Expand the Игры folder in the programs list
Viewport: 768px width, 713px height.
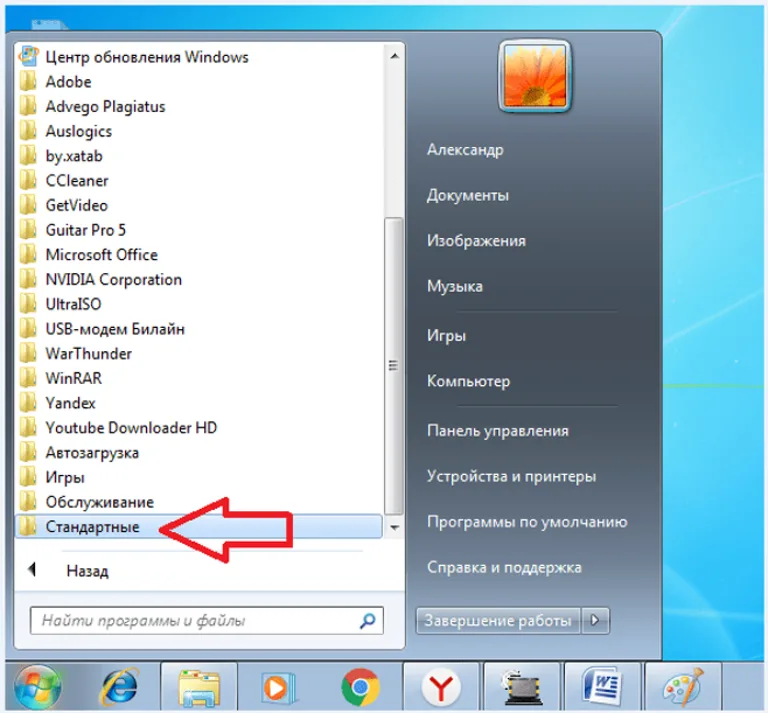(x=65, y=477)
